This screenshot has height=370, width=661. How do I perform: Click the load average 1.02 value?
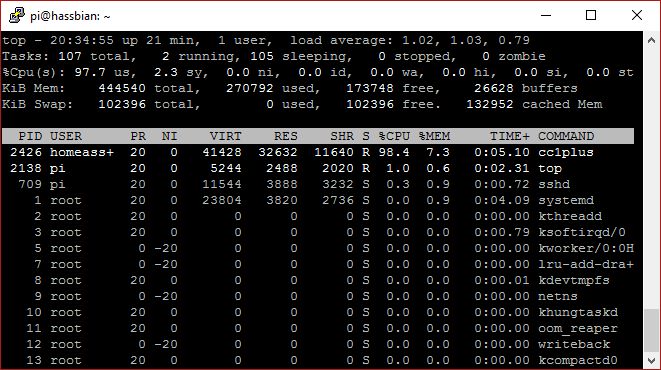point(418,40)
